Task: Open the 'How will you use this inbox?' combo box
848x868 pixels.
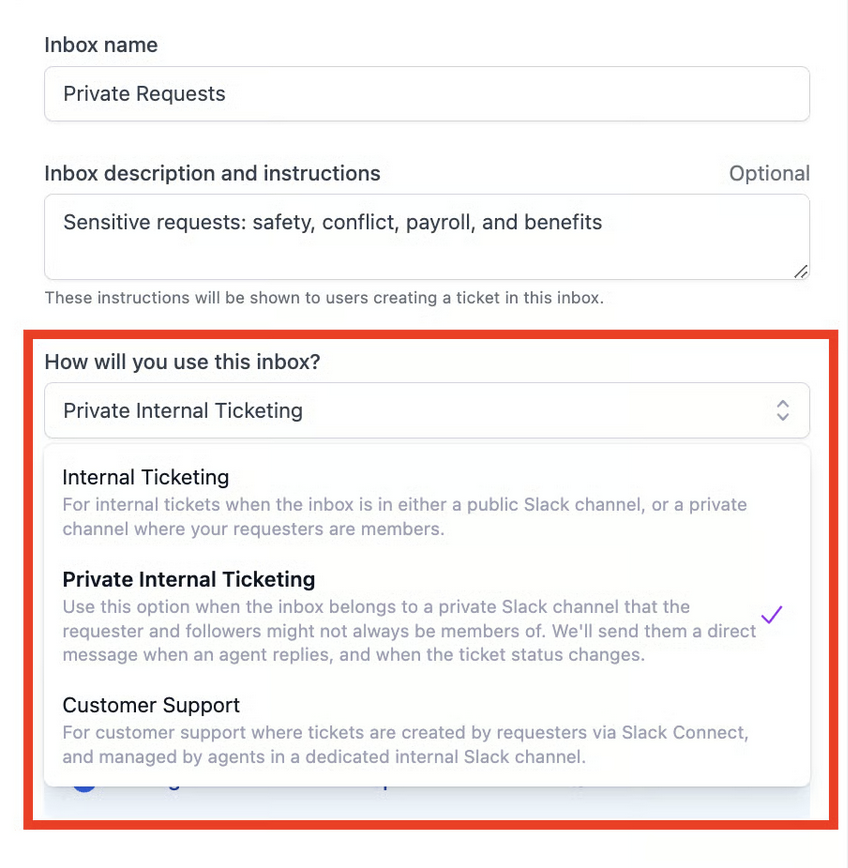Action: [x=400, y=410]
